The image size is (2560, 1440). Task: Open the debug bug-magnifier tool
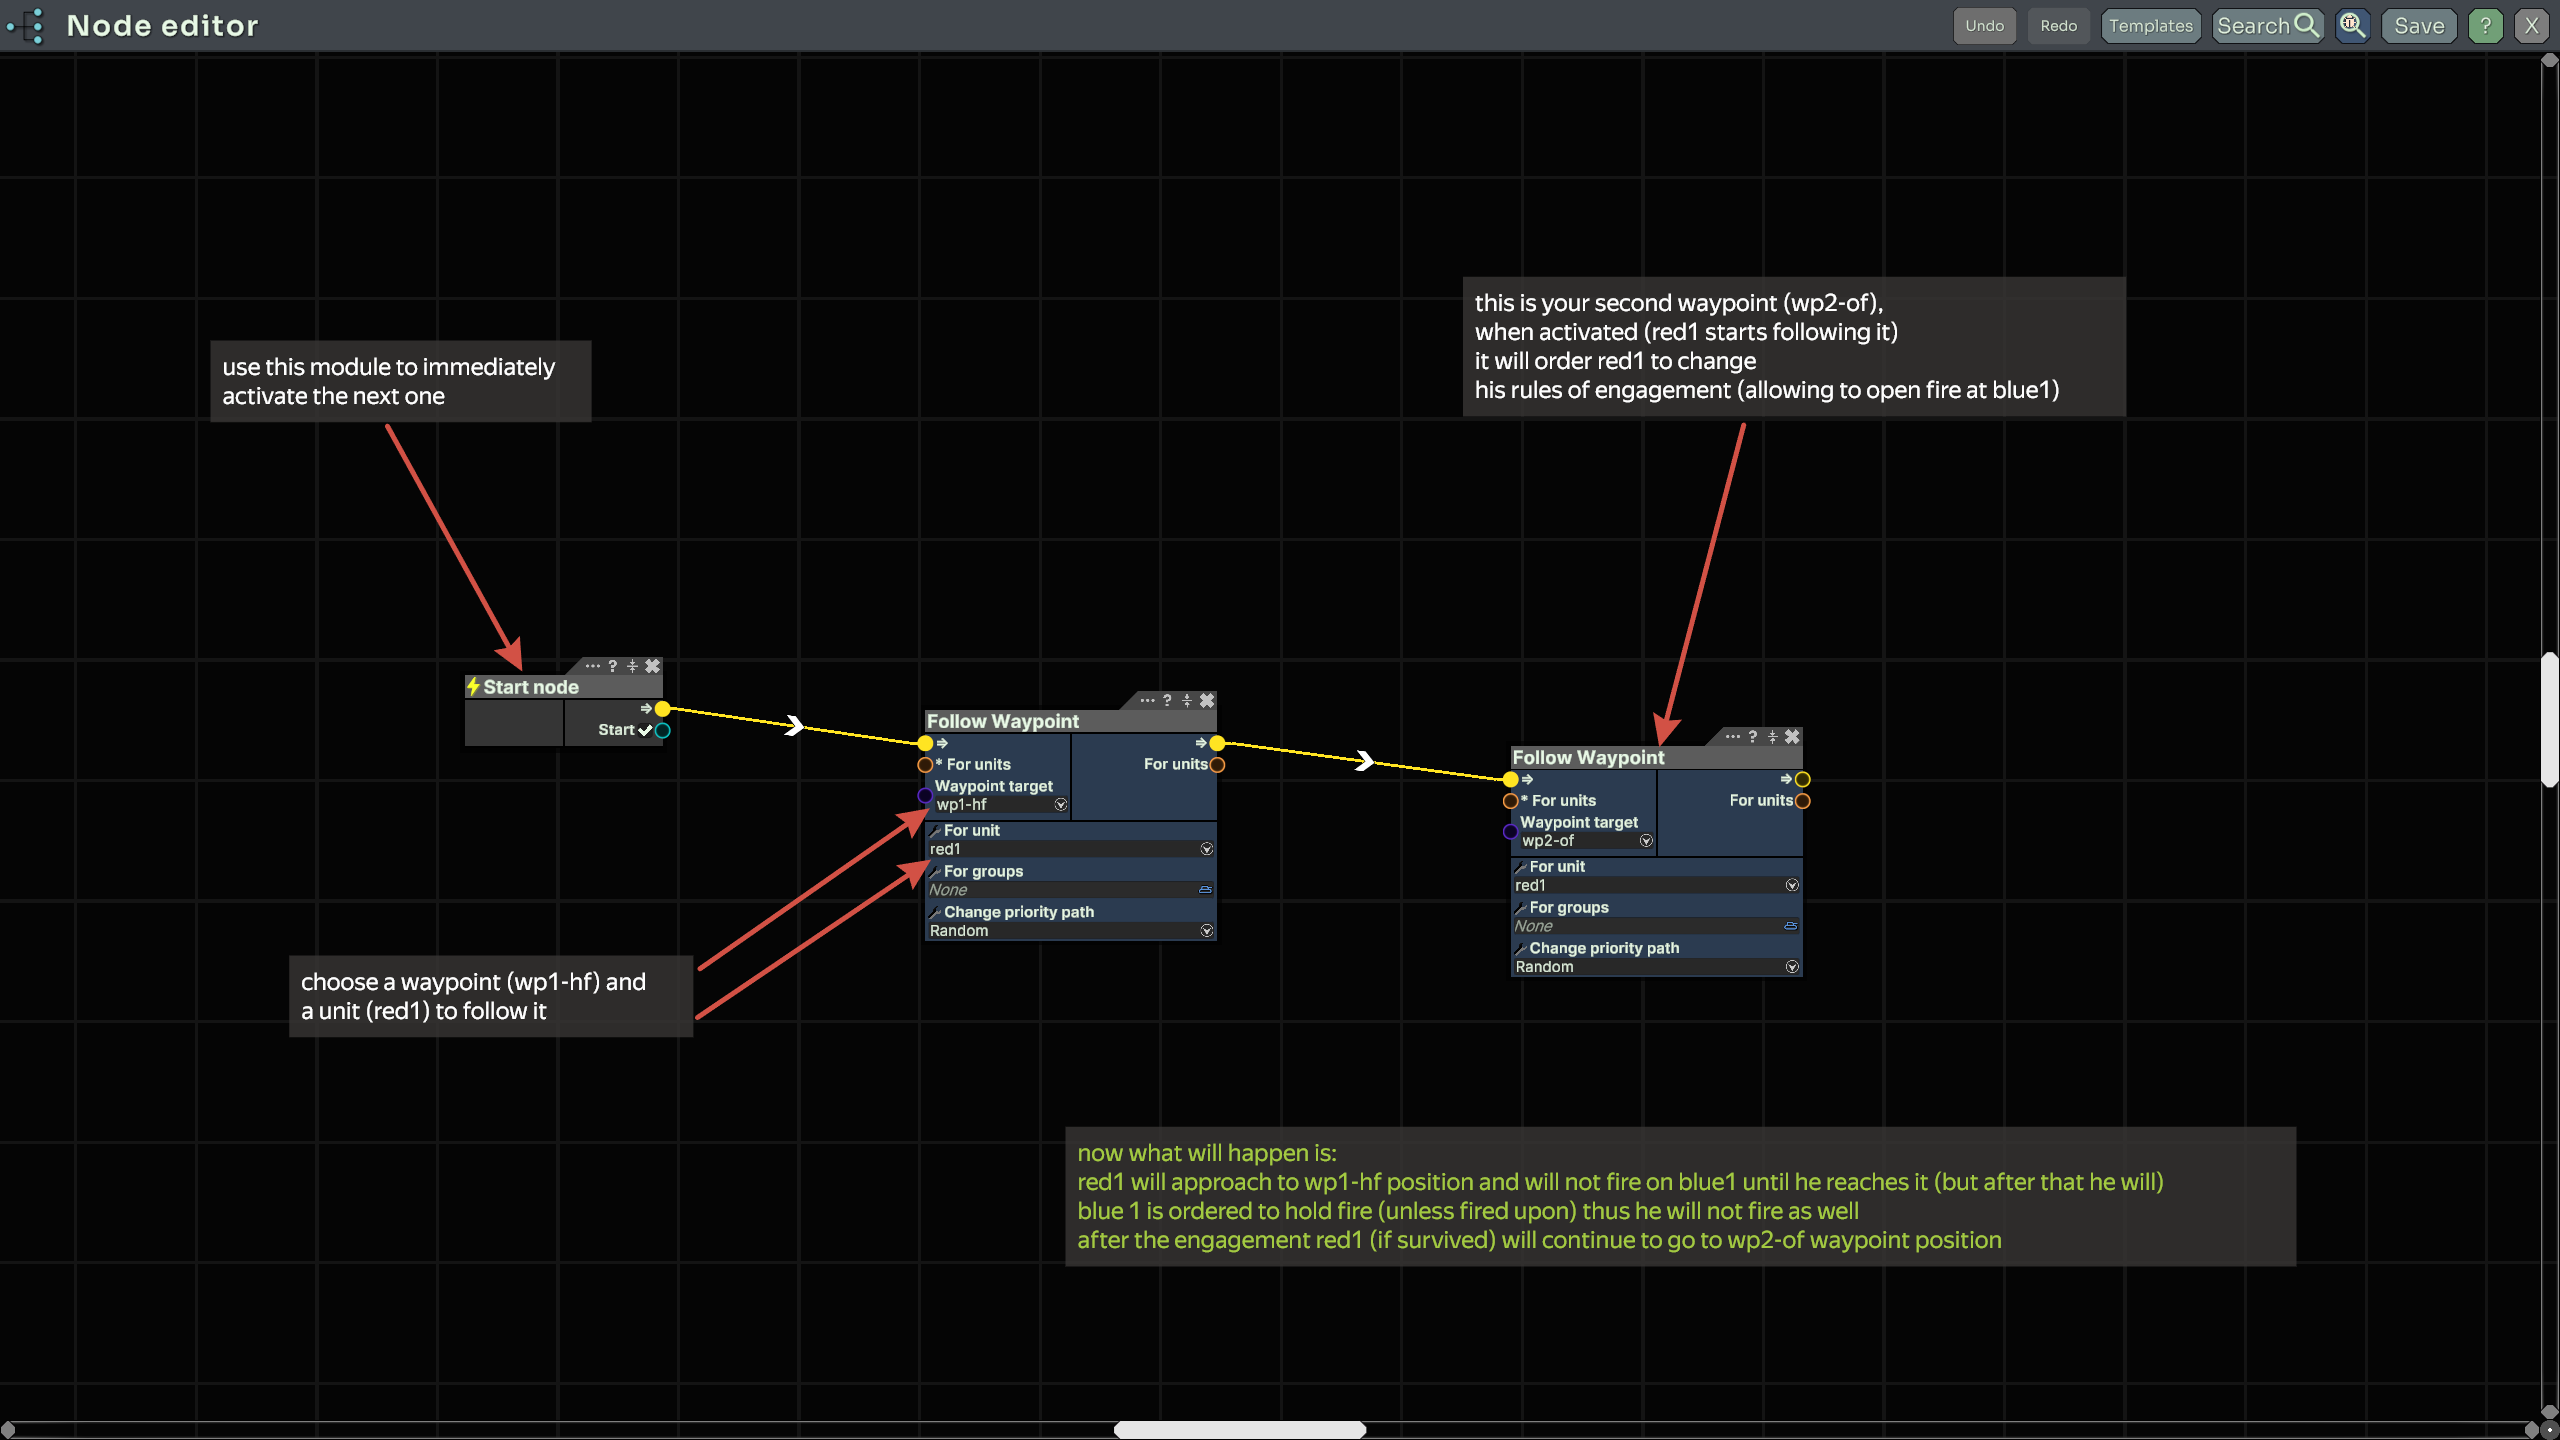[2352, 26]
